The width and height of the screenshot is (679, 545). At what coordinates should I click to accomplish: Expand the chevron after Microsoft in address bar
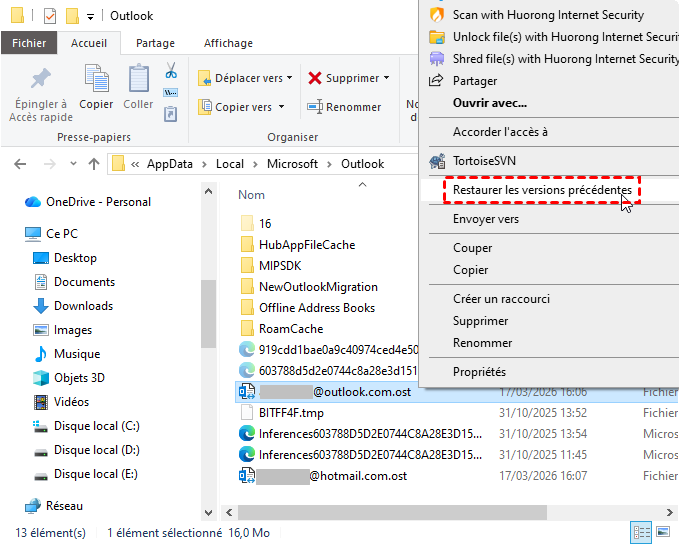tap(330, 164)
